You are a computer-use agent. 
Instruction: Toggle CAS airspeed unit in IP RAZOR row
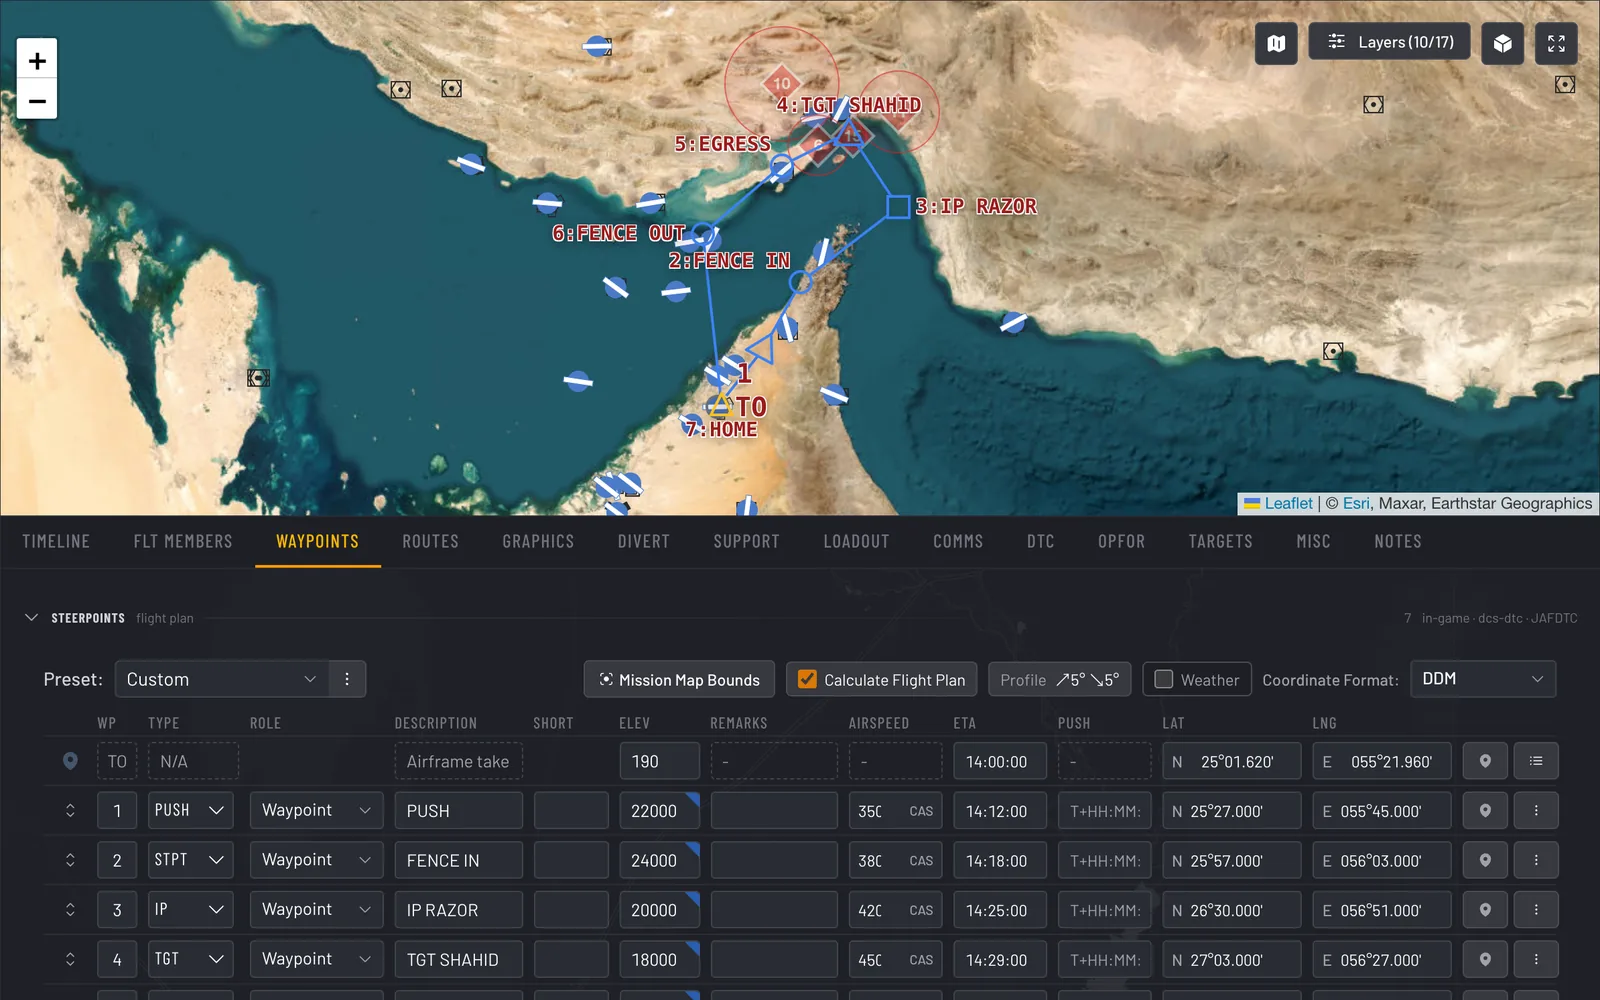[921, 911]
